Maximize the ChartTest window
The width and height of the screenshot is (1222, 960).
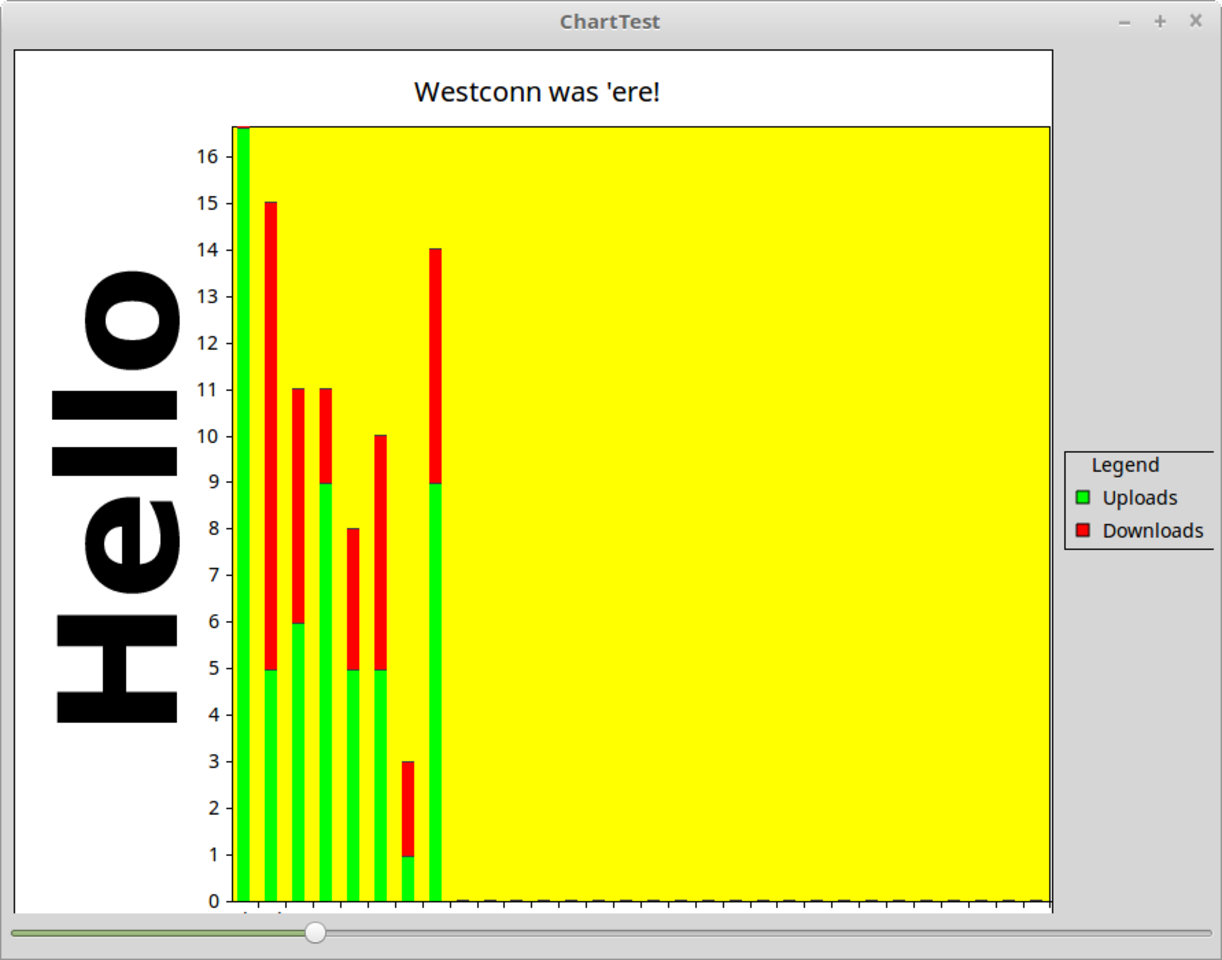(1160, 22)
